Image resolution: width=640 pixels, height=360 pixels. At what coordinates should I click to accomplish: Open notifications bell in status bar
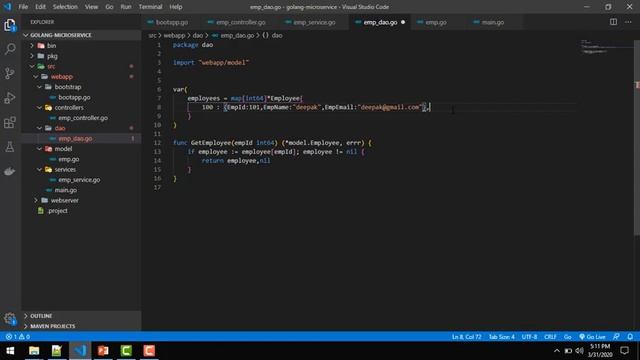tap(630, 337)
